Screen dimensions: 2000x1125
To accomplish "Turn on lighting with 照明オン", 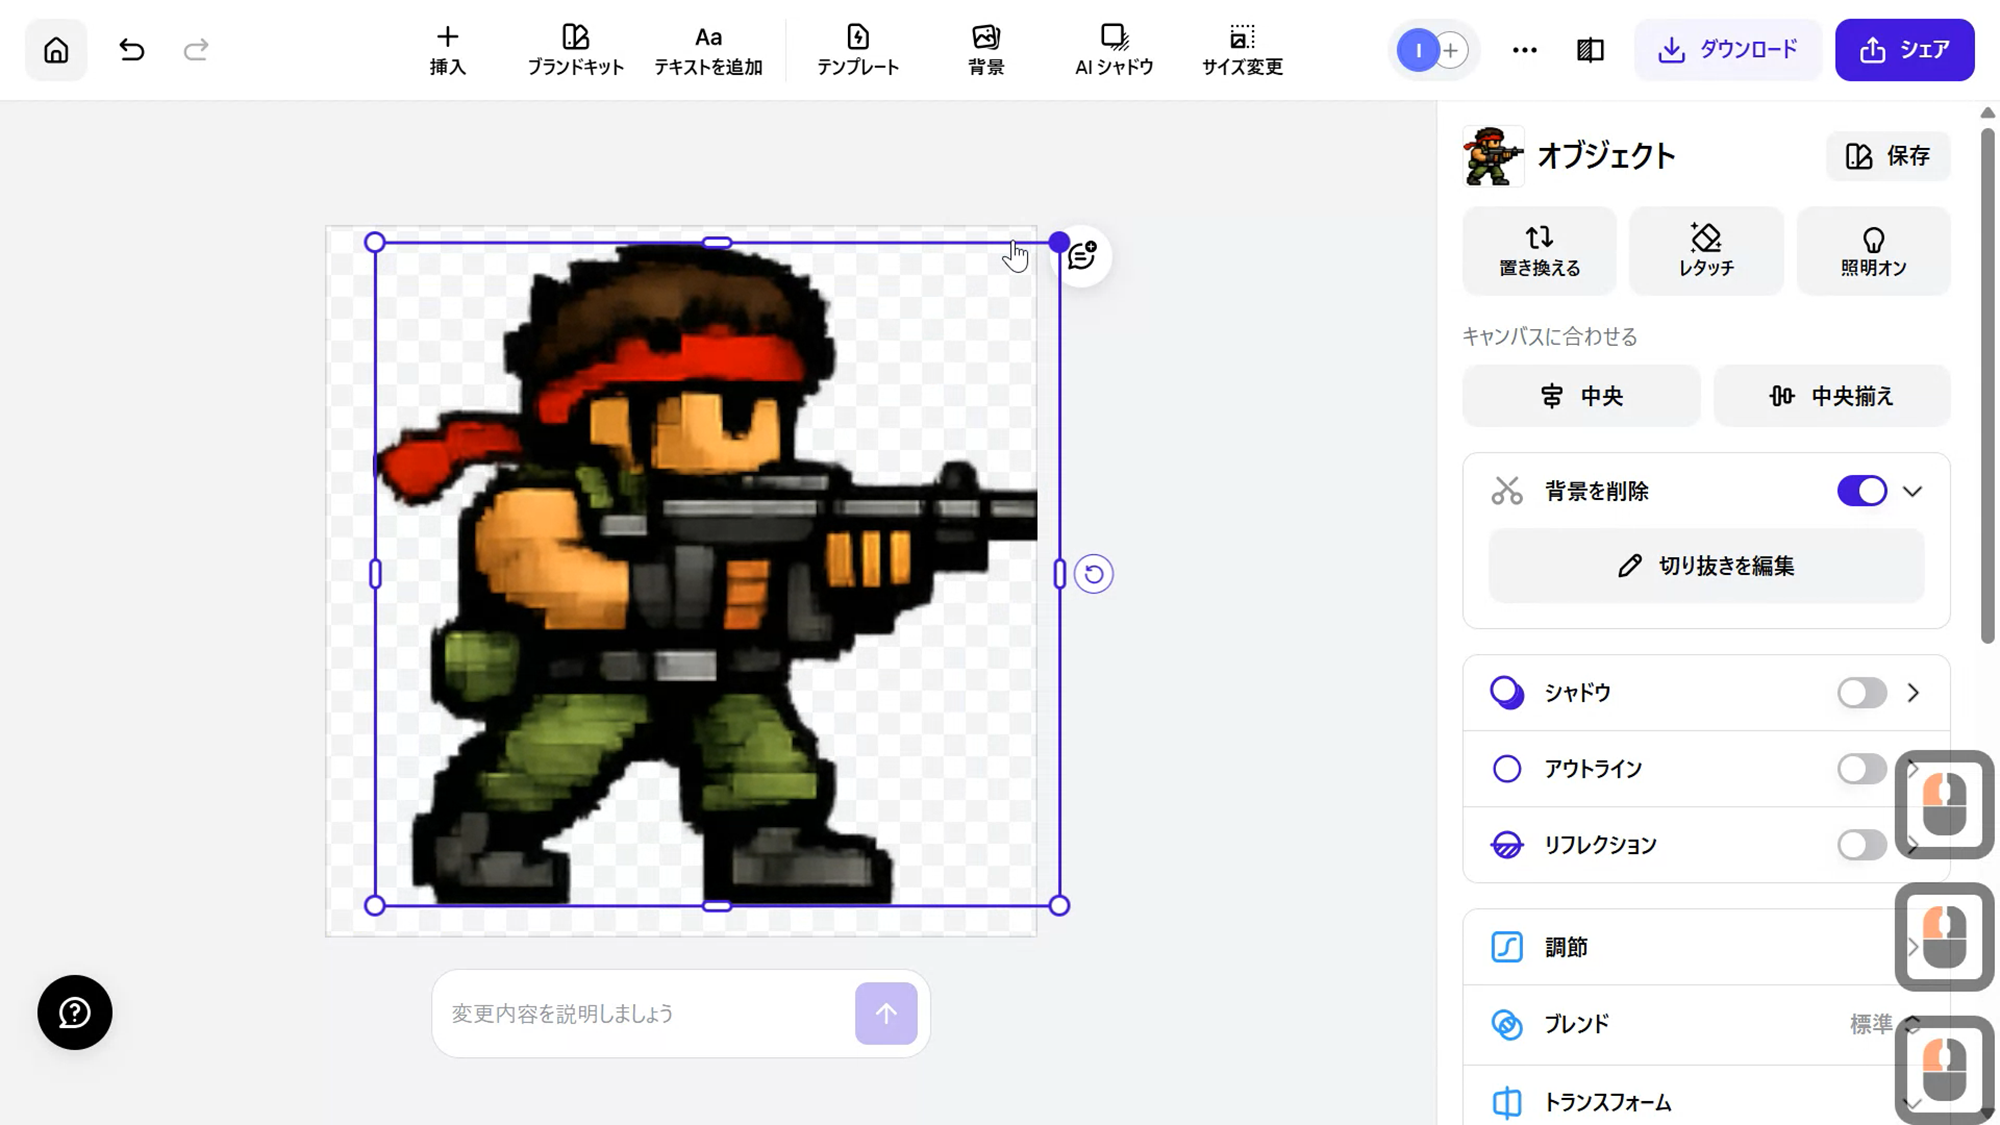I will (x=1873, y=251).
